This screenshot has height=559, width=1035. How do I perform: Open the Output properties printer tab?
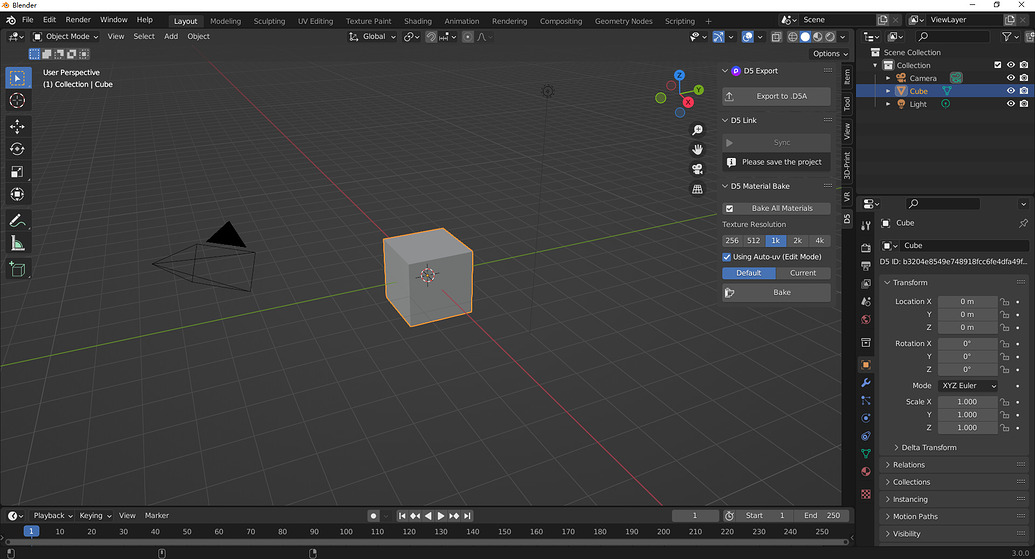[865, 266]
